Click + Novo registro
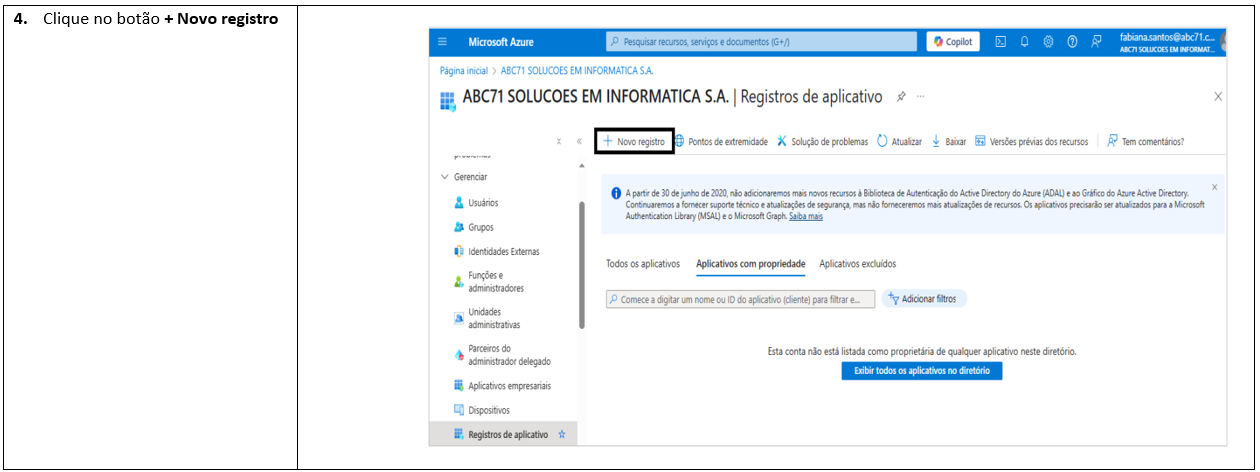This screenshot has width=1260, height=472. click(634, 142)
